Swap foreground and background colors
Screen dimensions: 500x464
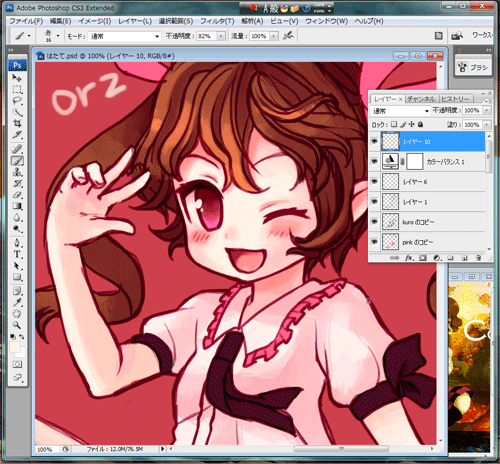pyautogui.click(x=22, y=337)
